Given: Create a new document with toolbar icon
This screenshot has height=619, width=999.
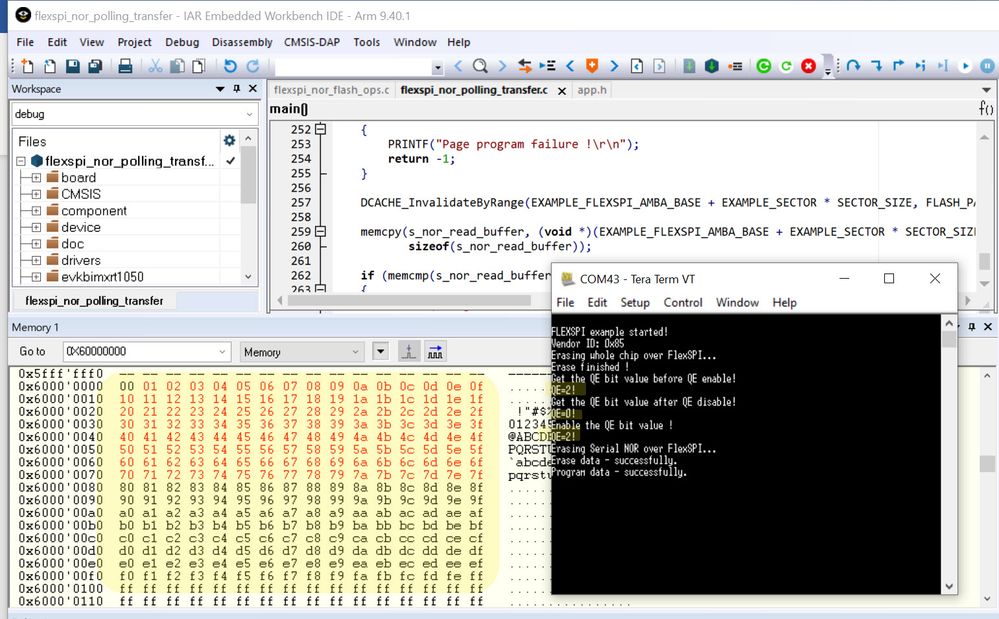Looking at the screenshot, I should tap(27, 66).
